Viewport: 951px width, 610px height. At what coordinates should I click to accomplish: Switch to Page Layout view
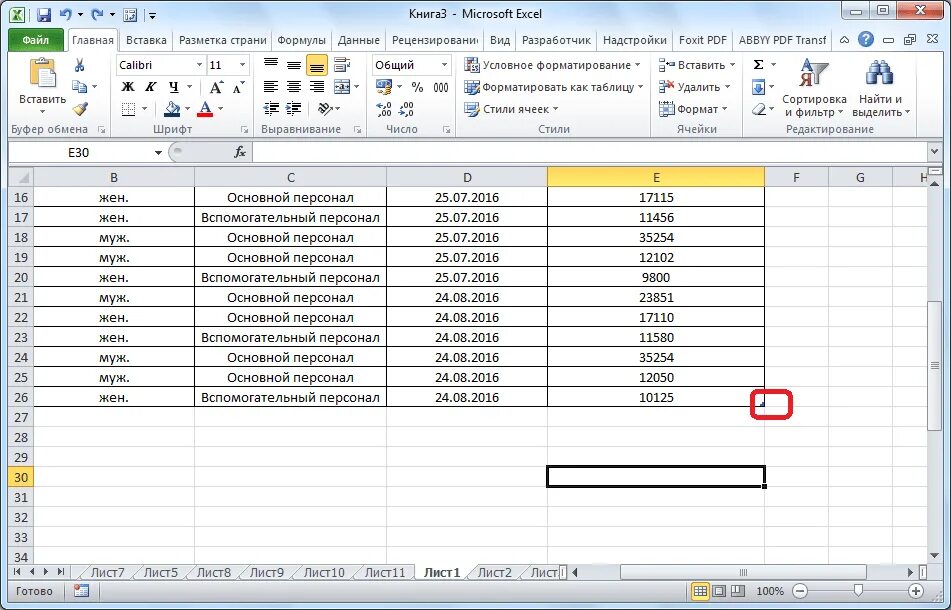[719, 591]
